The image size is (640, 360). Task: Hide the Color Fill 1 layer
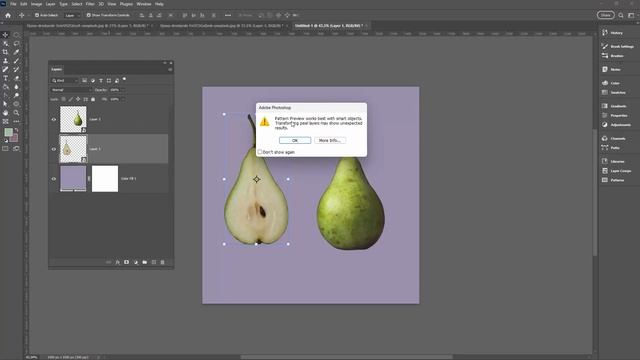pos(53,178)
